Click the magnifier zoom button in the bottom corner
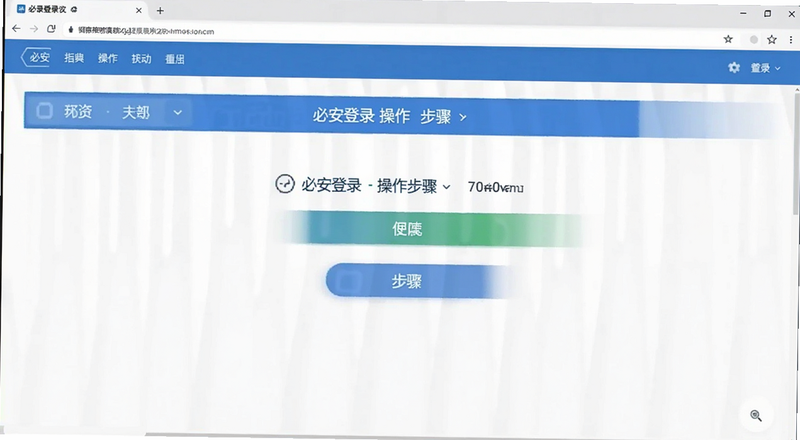This screenshot has width=800, height=440. 756,415
